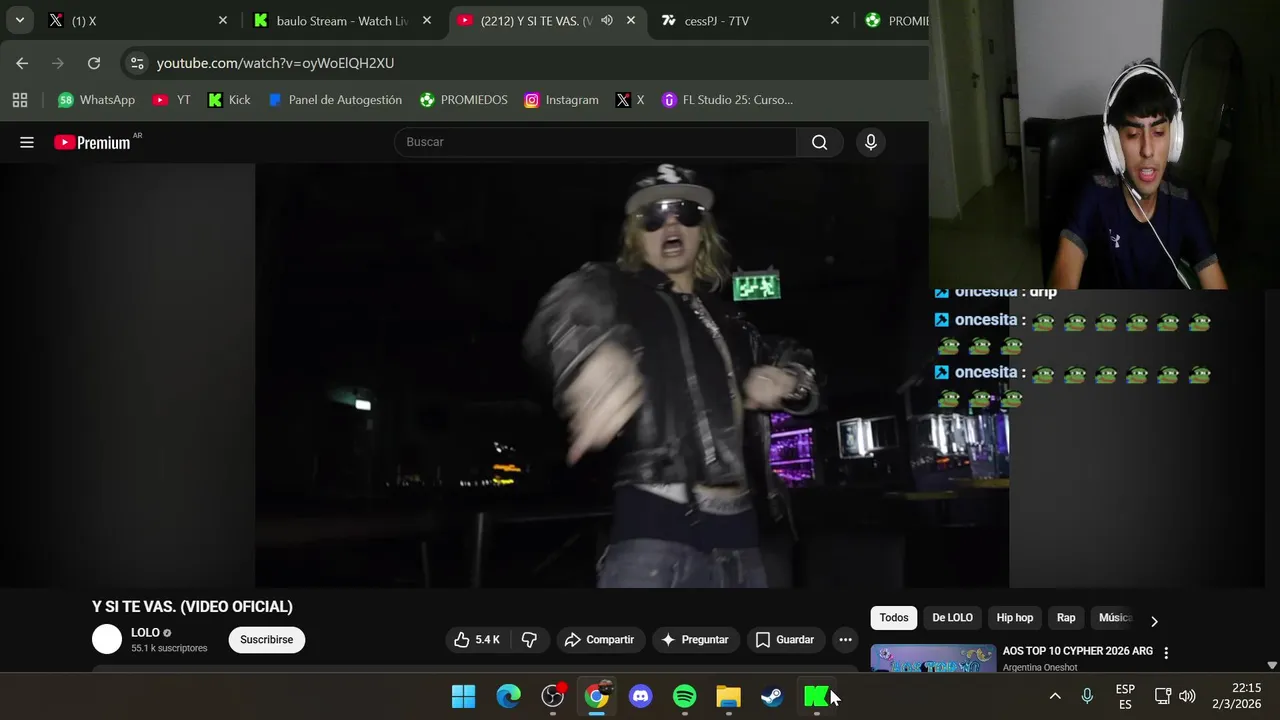Launch Microsoft Edge from taskbar
The height and width of the screenshot is (720, 1280).
509,696
